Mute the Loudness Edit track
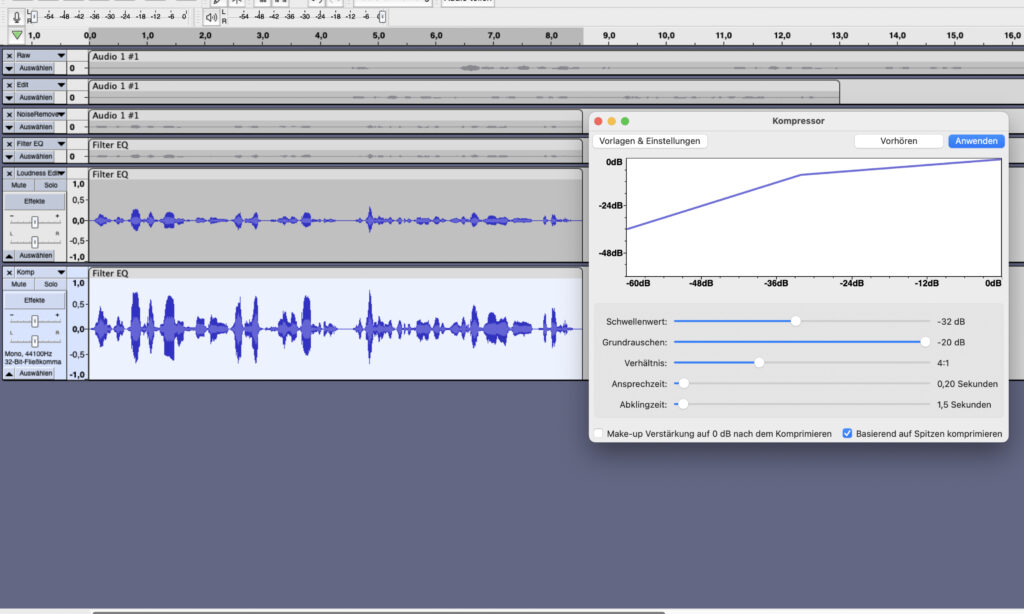 click(x=19, y=186)
